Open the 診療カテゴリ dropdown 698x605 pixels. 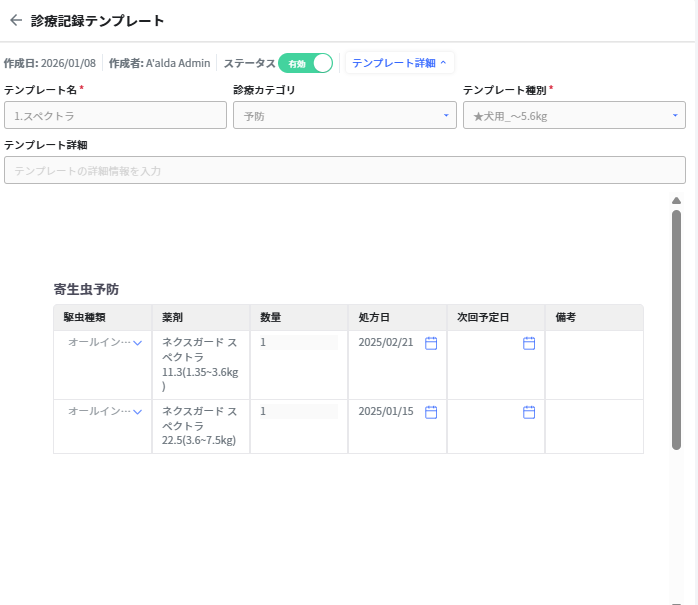(345, 115)
